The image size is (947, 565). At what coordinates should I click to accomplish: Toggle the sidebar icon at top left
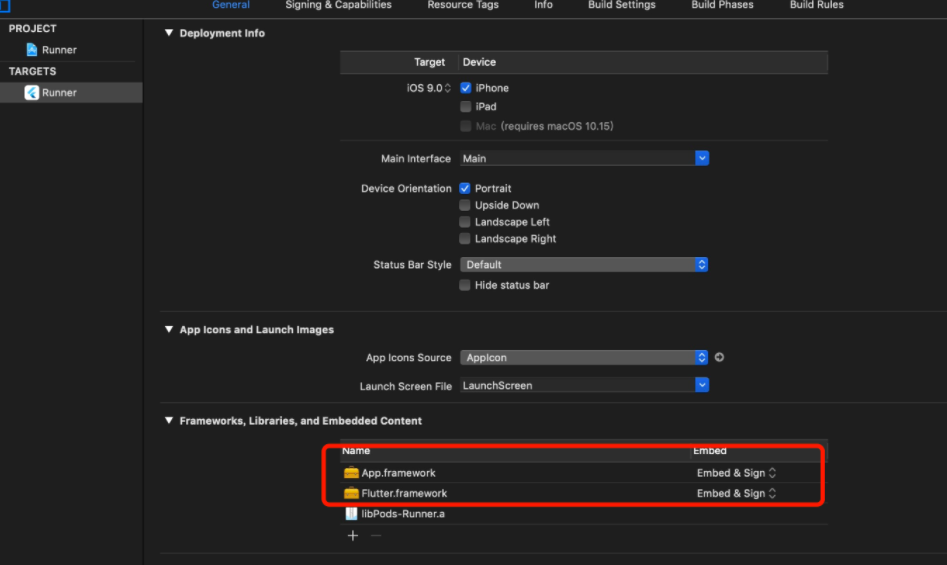[5, 6]
